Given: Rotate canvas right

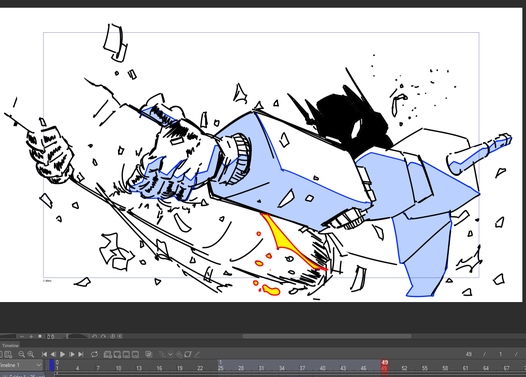Looking at the screenshot, I should click(103, 336).
